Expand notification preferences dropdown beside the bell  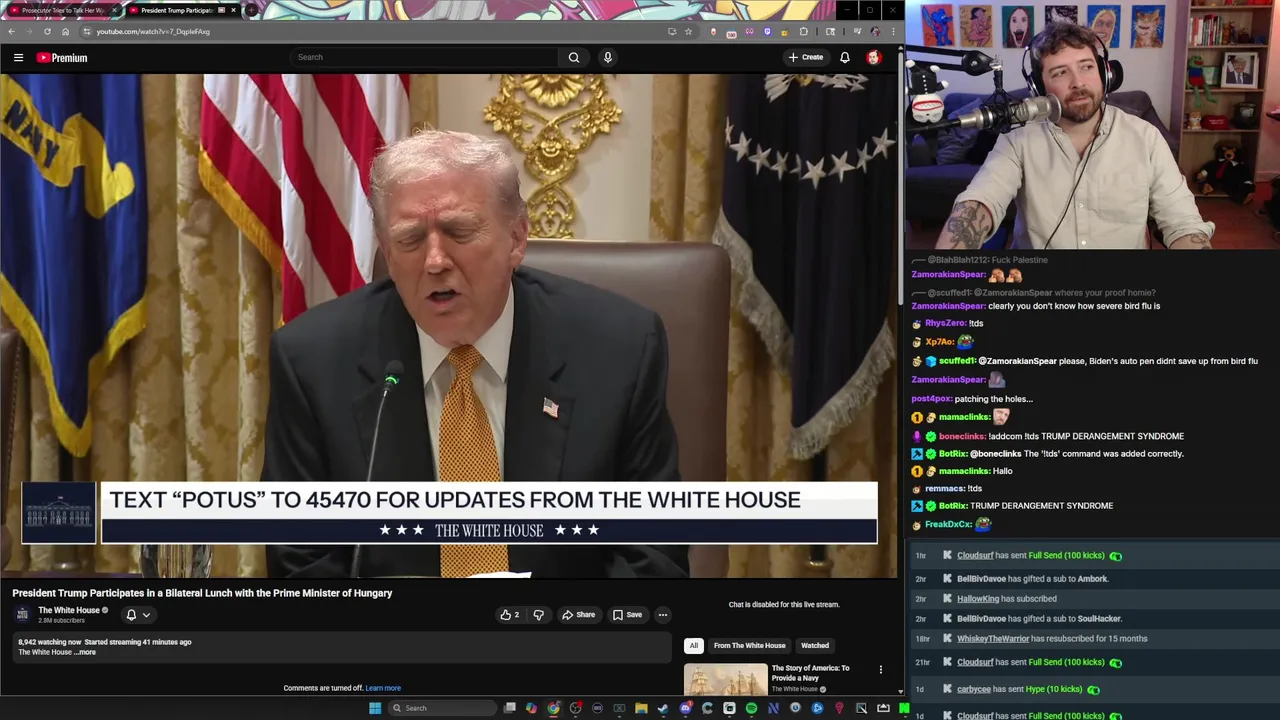point(146,615)
